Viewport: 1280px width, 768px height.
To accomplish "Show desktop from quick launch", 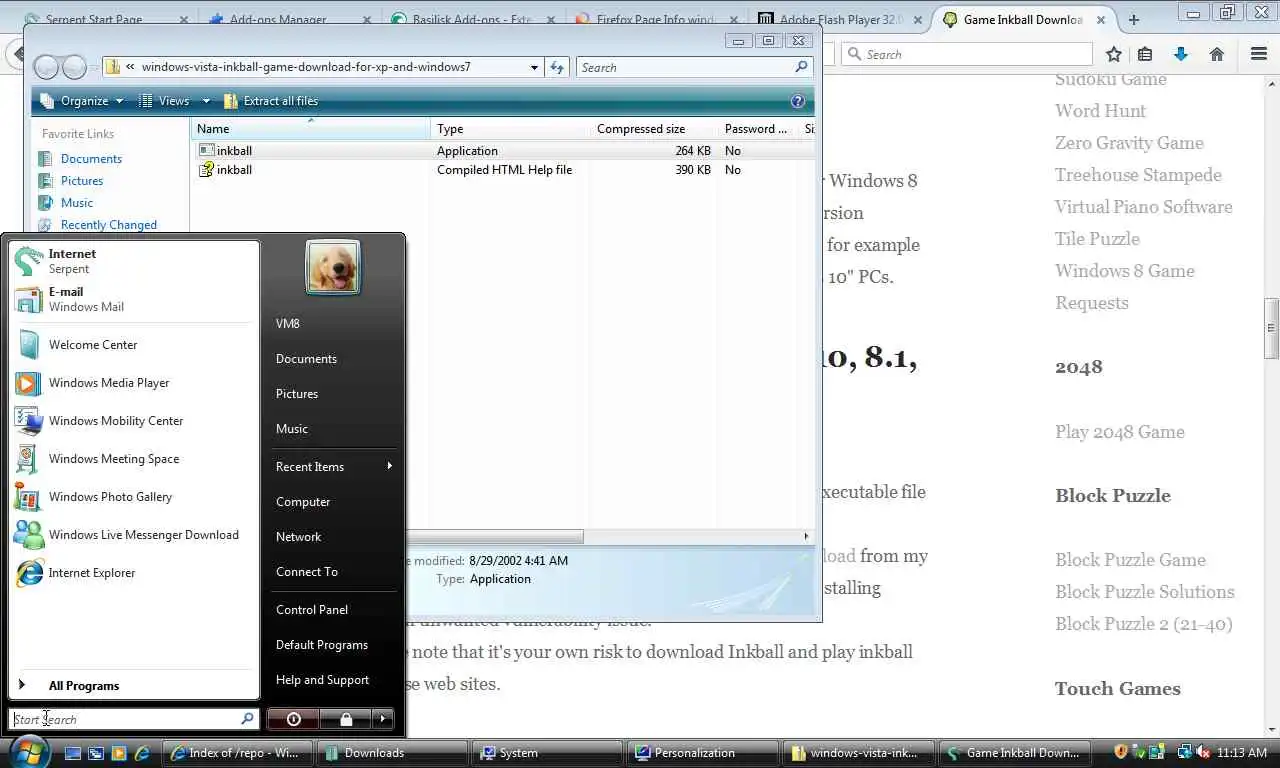I will pyautogui.click(x=73, y=753).
